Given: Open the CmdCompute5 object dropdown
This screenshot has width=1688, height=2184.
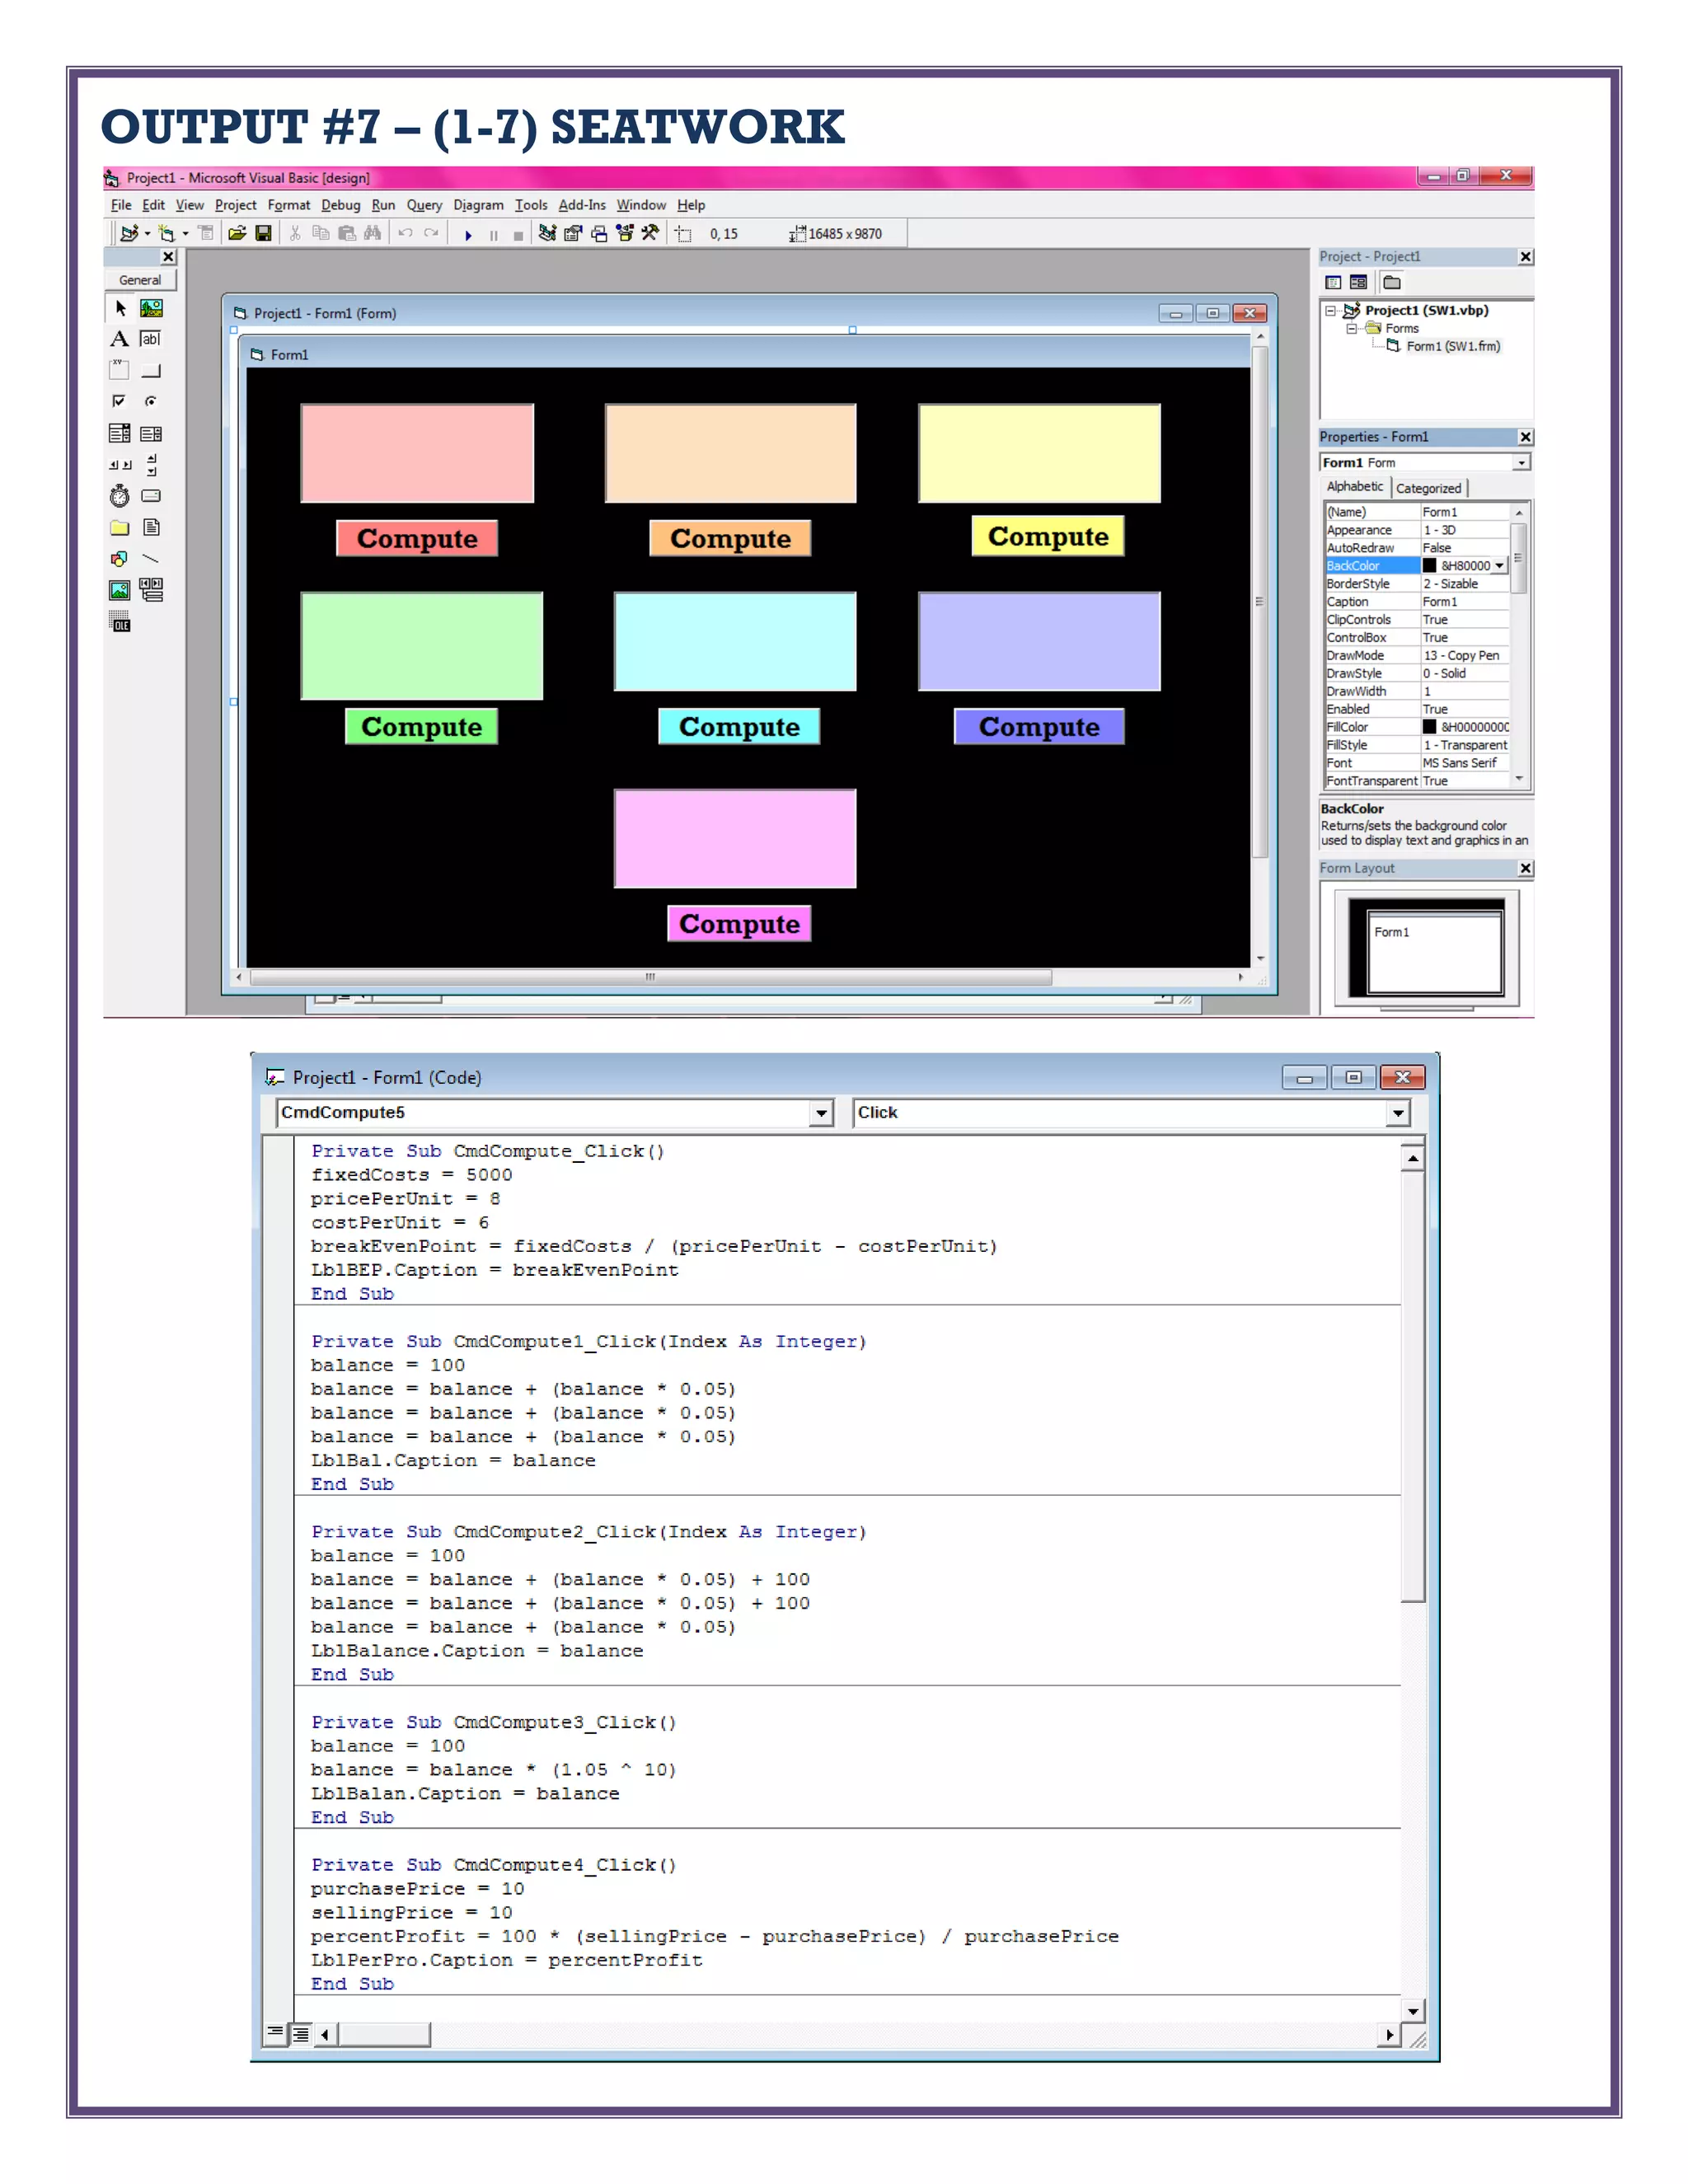Looking at the screenshot, I should click(x=820, y=1113).
